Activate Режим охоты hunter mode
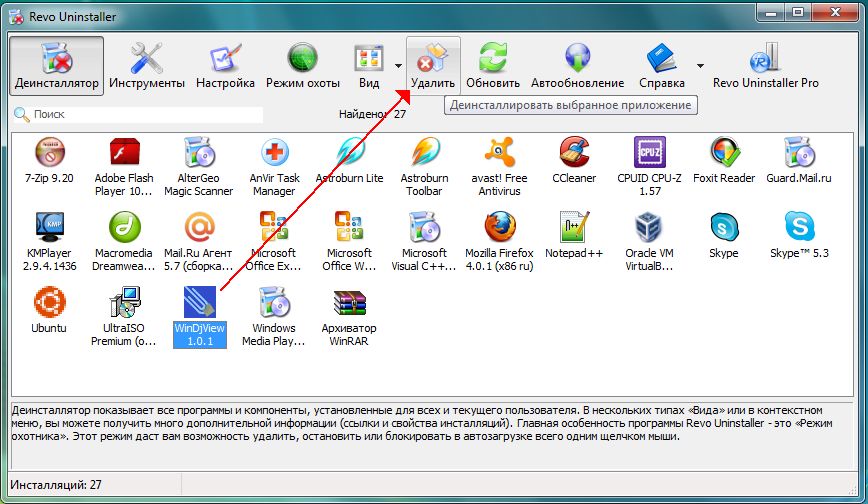868x504 pixels. pyautogui.click(x=302, y=66)
